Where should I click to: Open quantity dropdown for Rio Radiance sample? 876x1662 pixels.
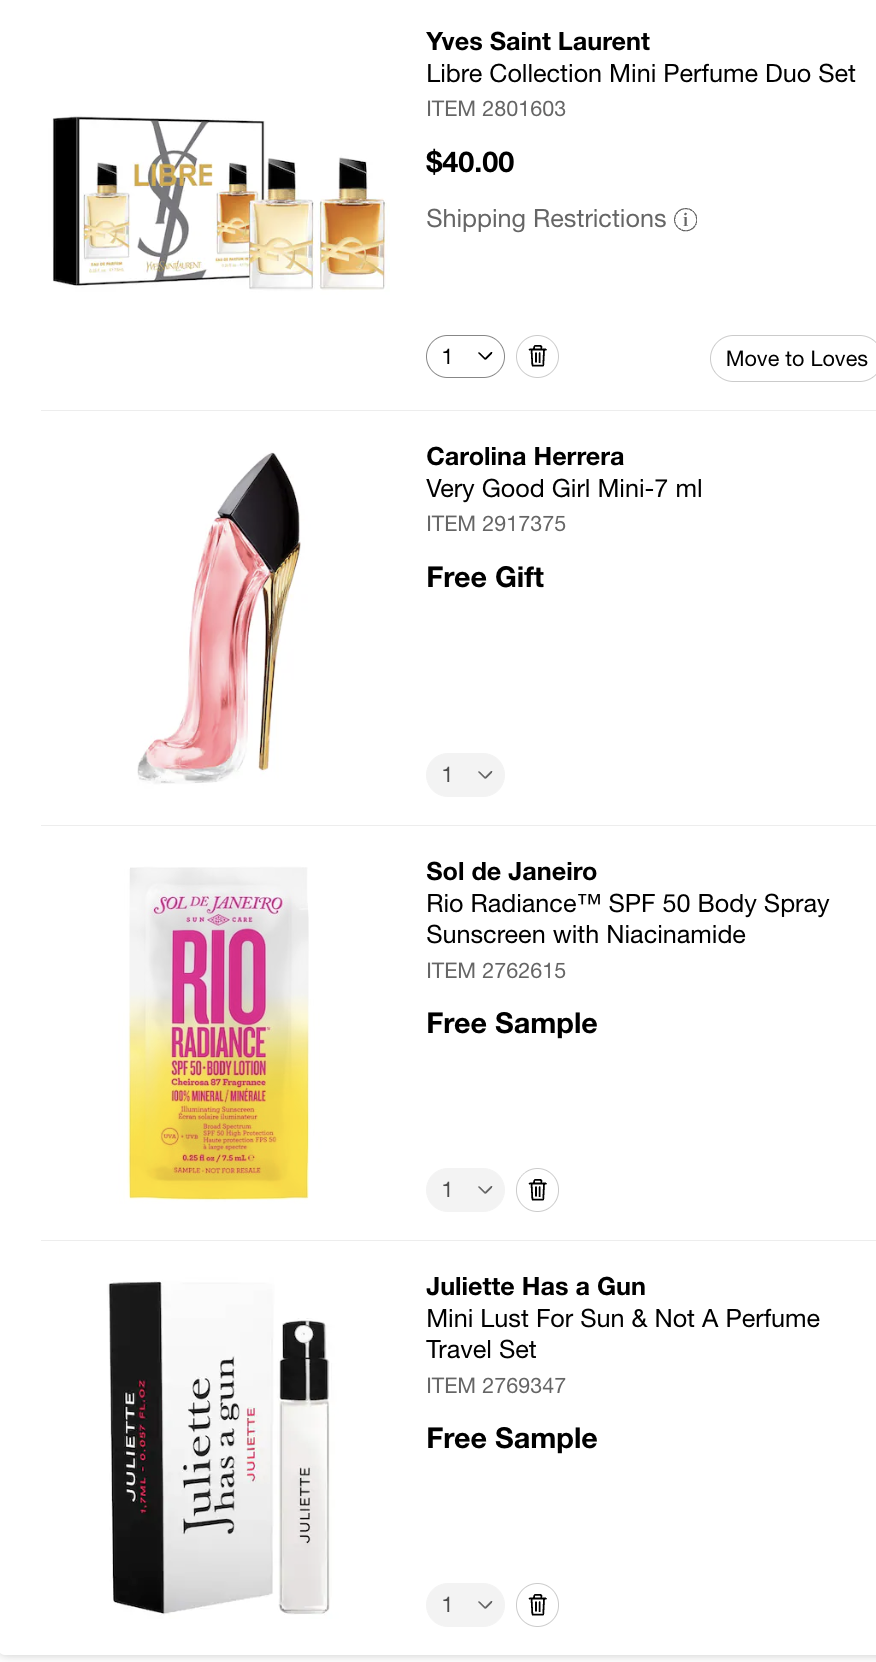tap(465, 1190)
